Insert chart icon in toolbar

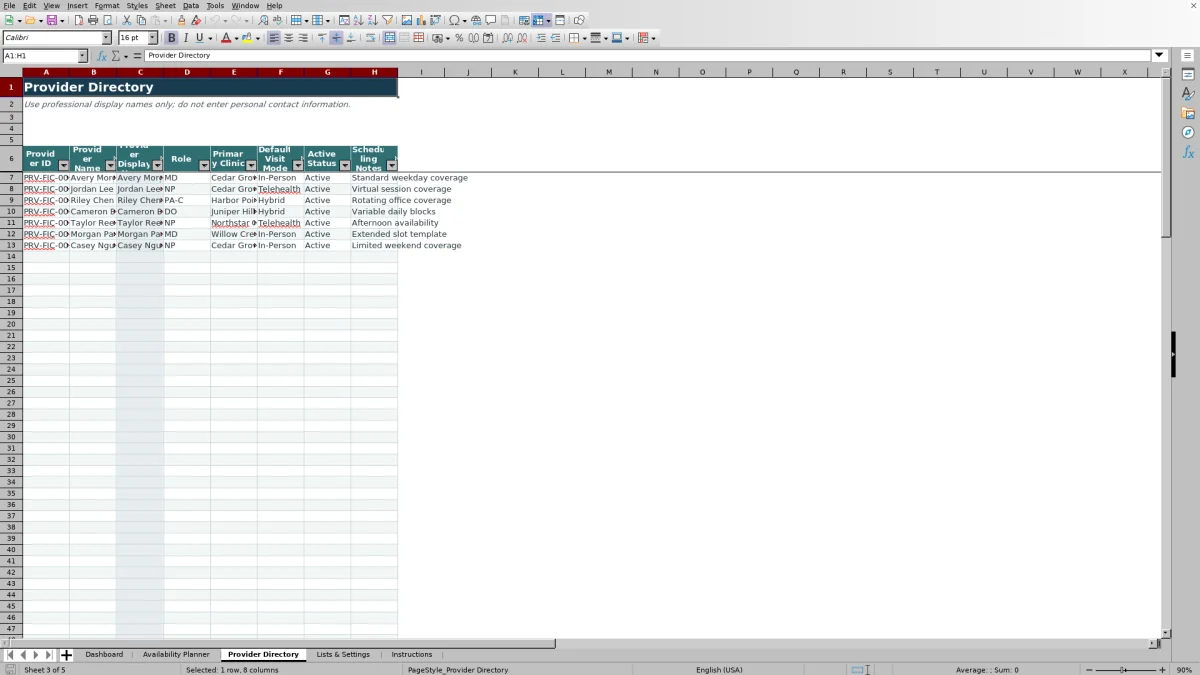pyautogui.click(x=421, y=20)
